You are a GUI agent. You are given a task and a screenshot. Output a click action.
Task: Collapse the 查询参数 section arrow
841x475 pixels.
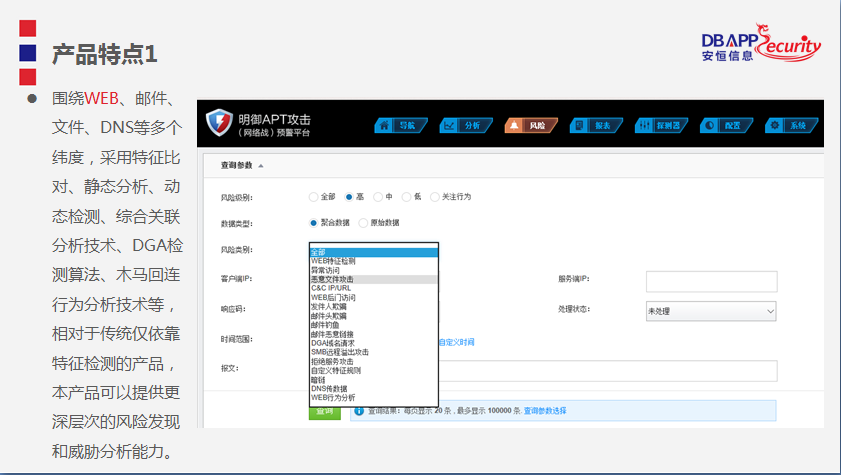(261, 166)
